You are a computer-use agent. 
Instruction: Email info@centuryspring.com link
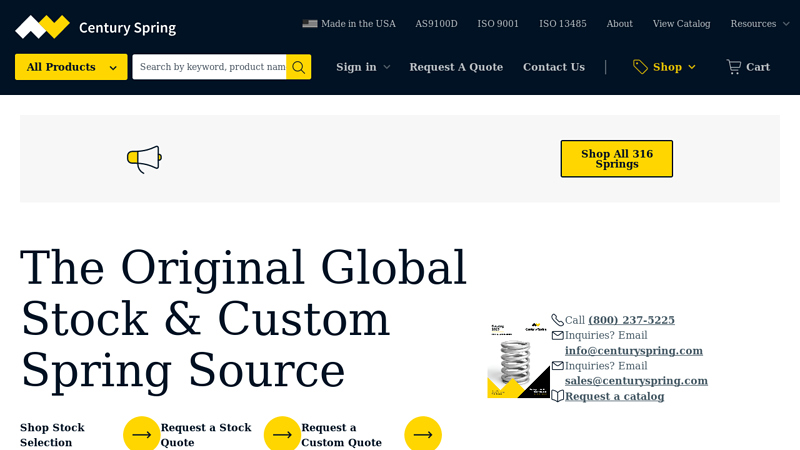coord(634,351)
